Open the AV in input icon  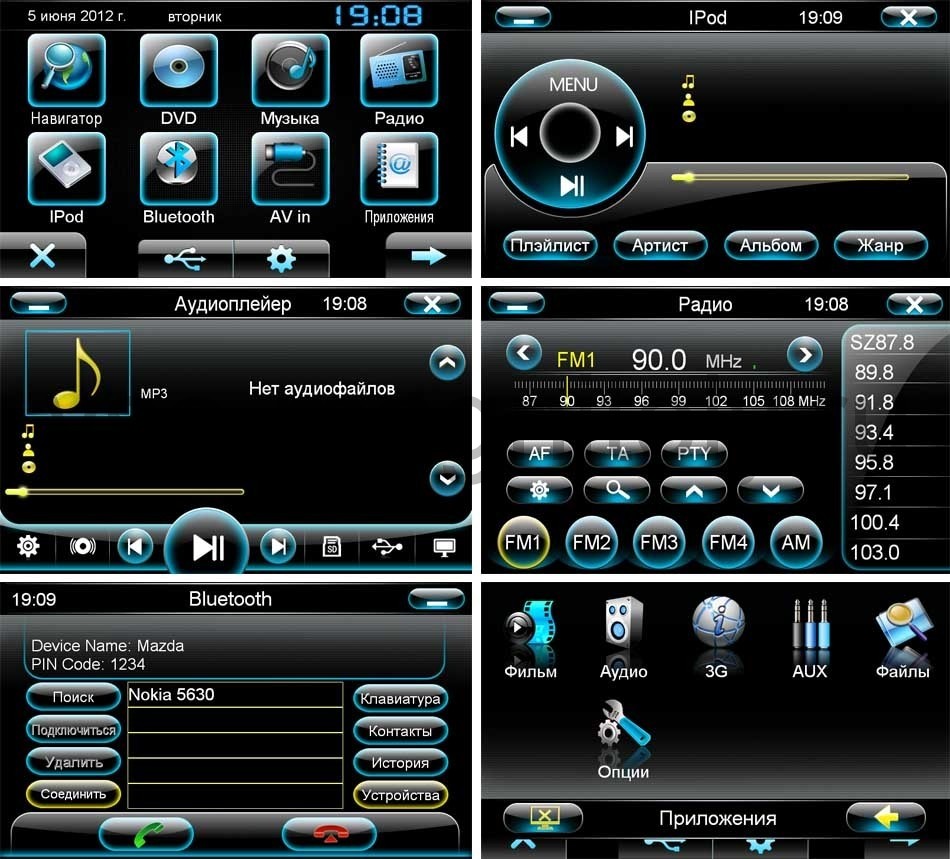pos(289,169)
